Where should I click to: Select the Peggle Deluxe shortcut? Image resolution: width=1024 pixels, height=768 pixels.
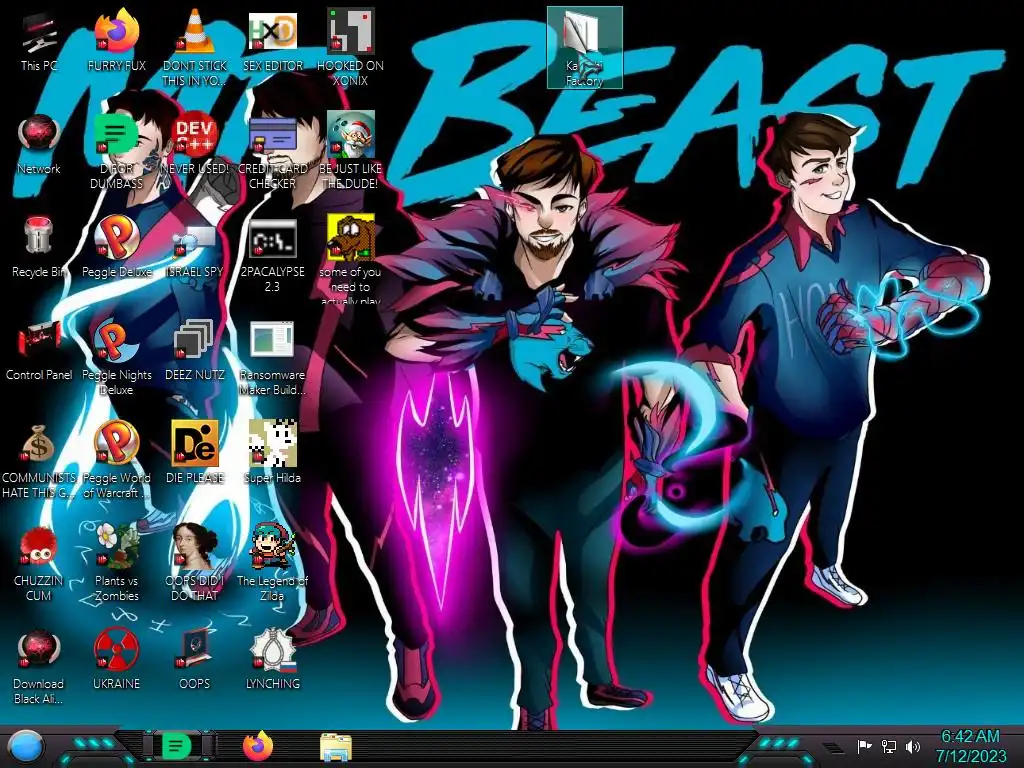pyautogui.click(x=116, y=248)
